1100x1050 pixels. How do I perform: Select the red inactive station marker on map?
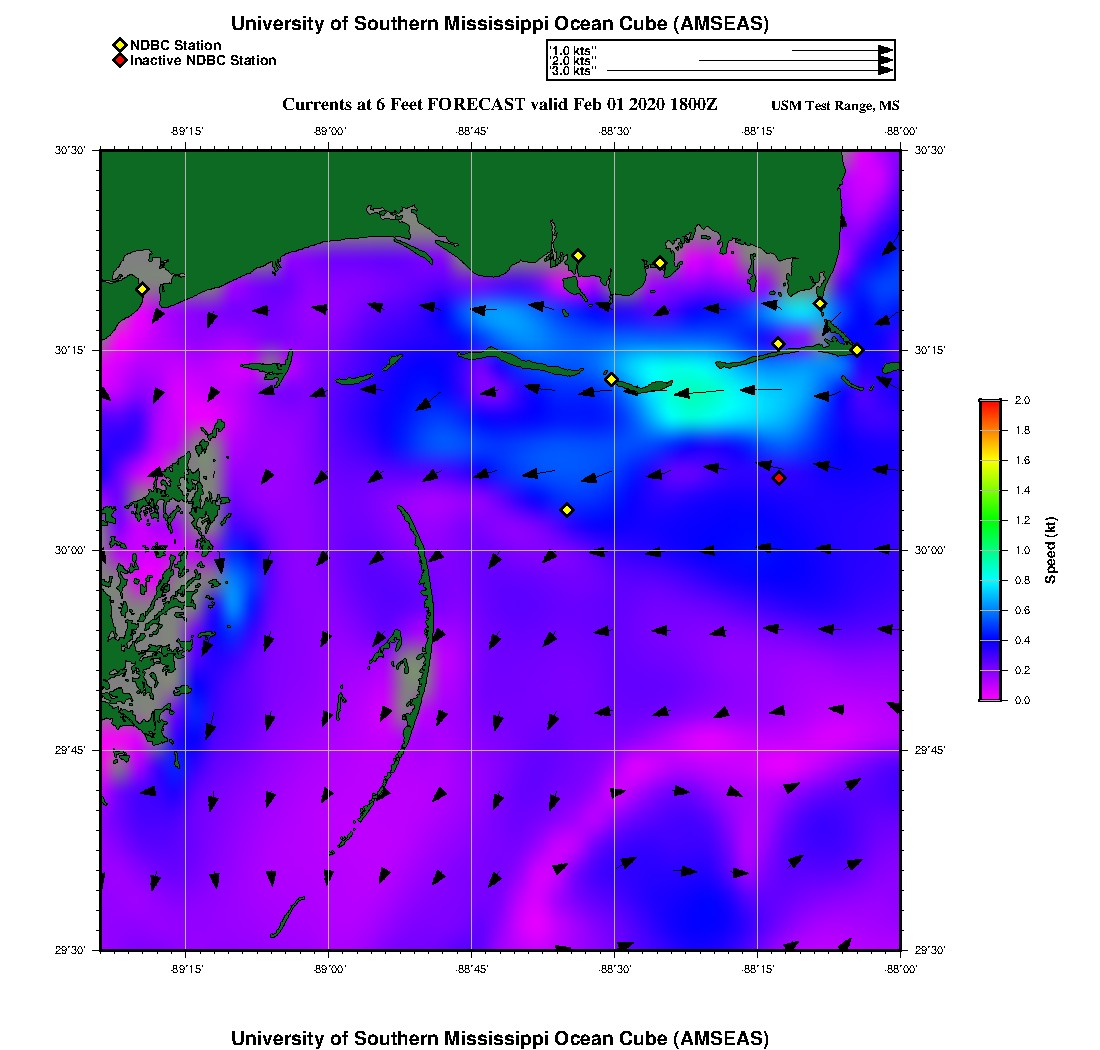[779, 478]
